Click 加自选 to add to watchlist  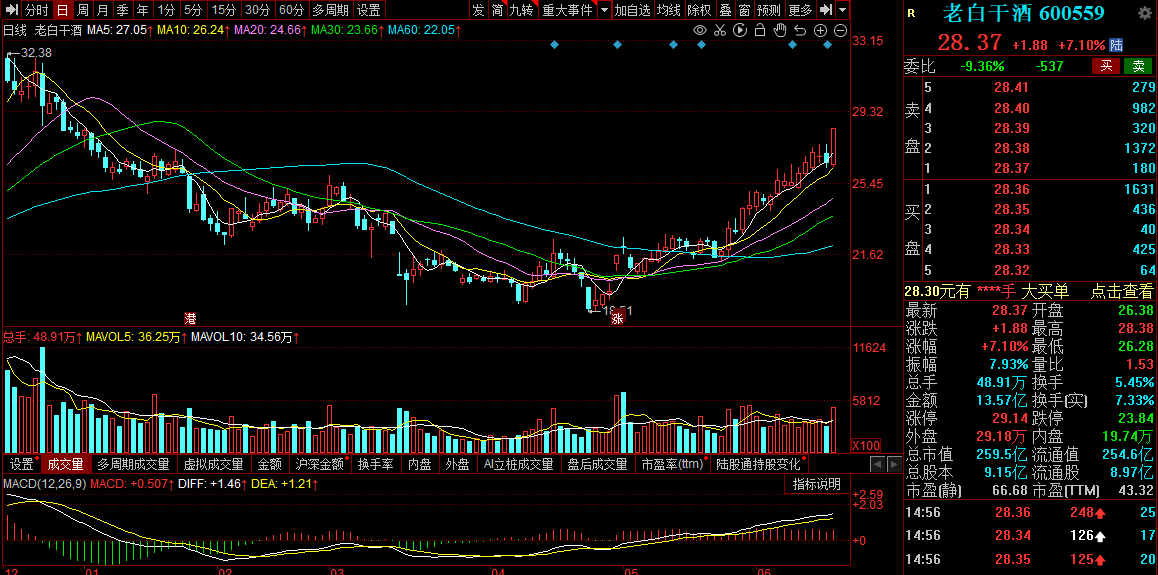(x=634, y=10)
